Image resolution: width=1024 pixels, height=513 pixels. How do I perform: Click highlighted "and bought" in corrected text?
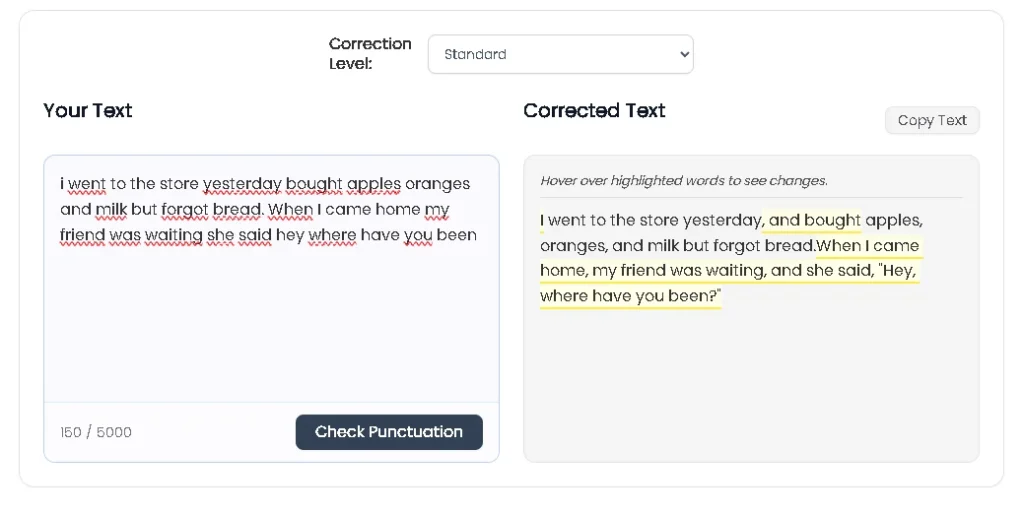tap(814, 221)
